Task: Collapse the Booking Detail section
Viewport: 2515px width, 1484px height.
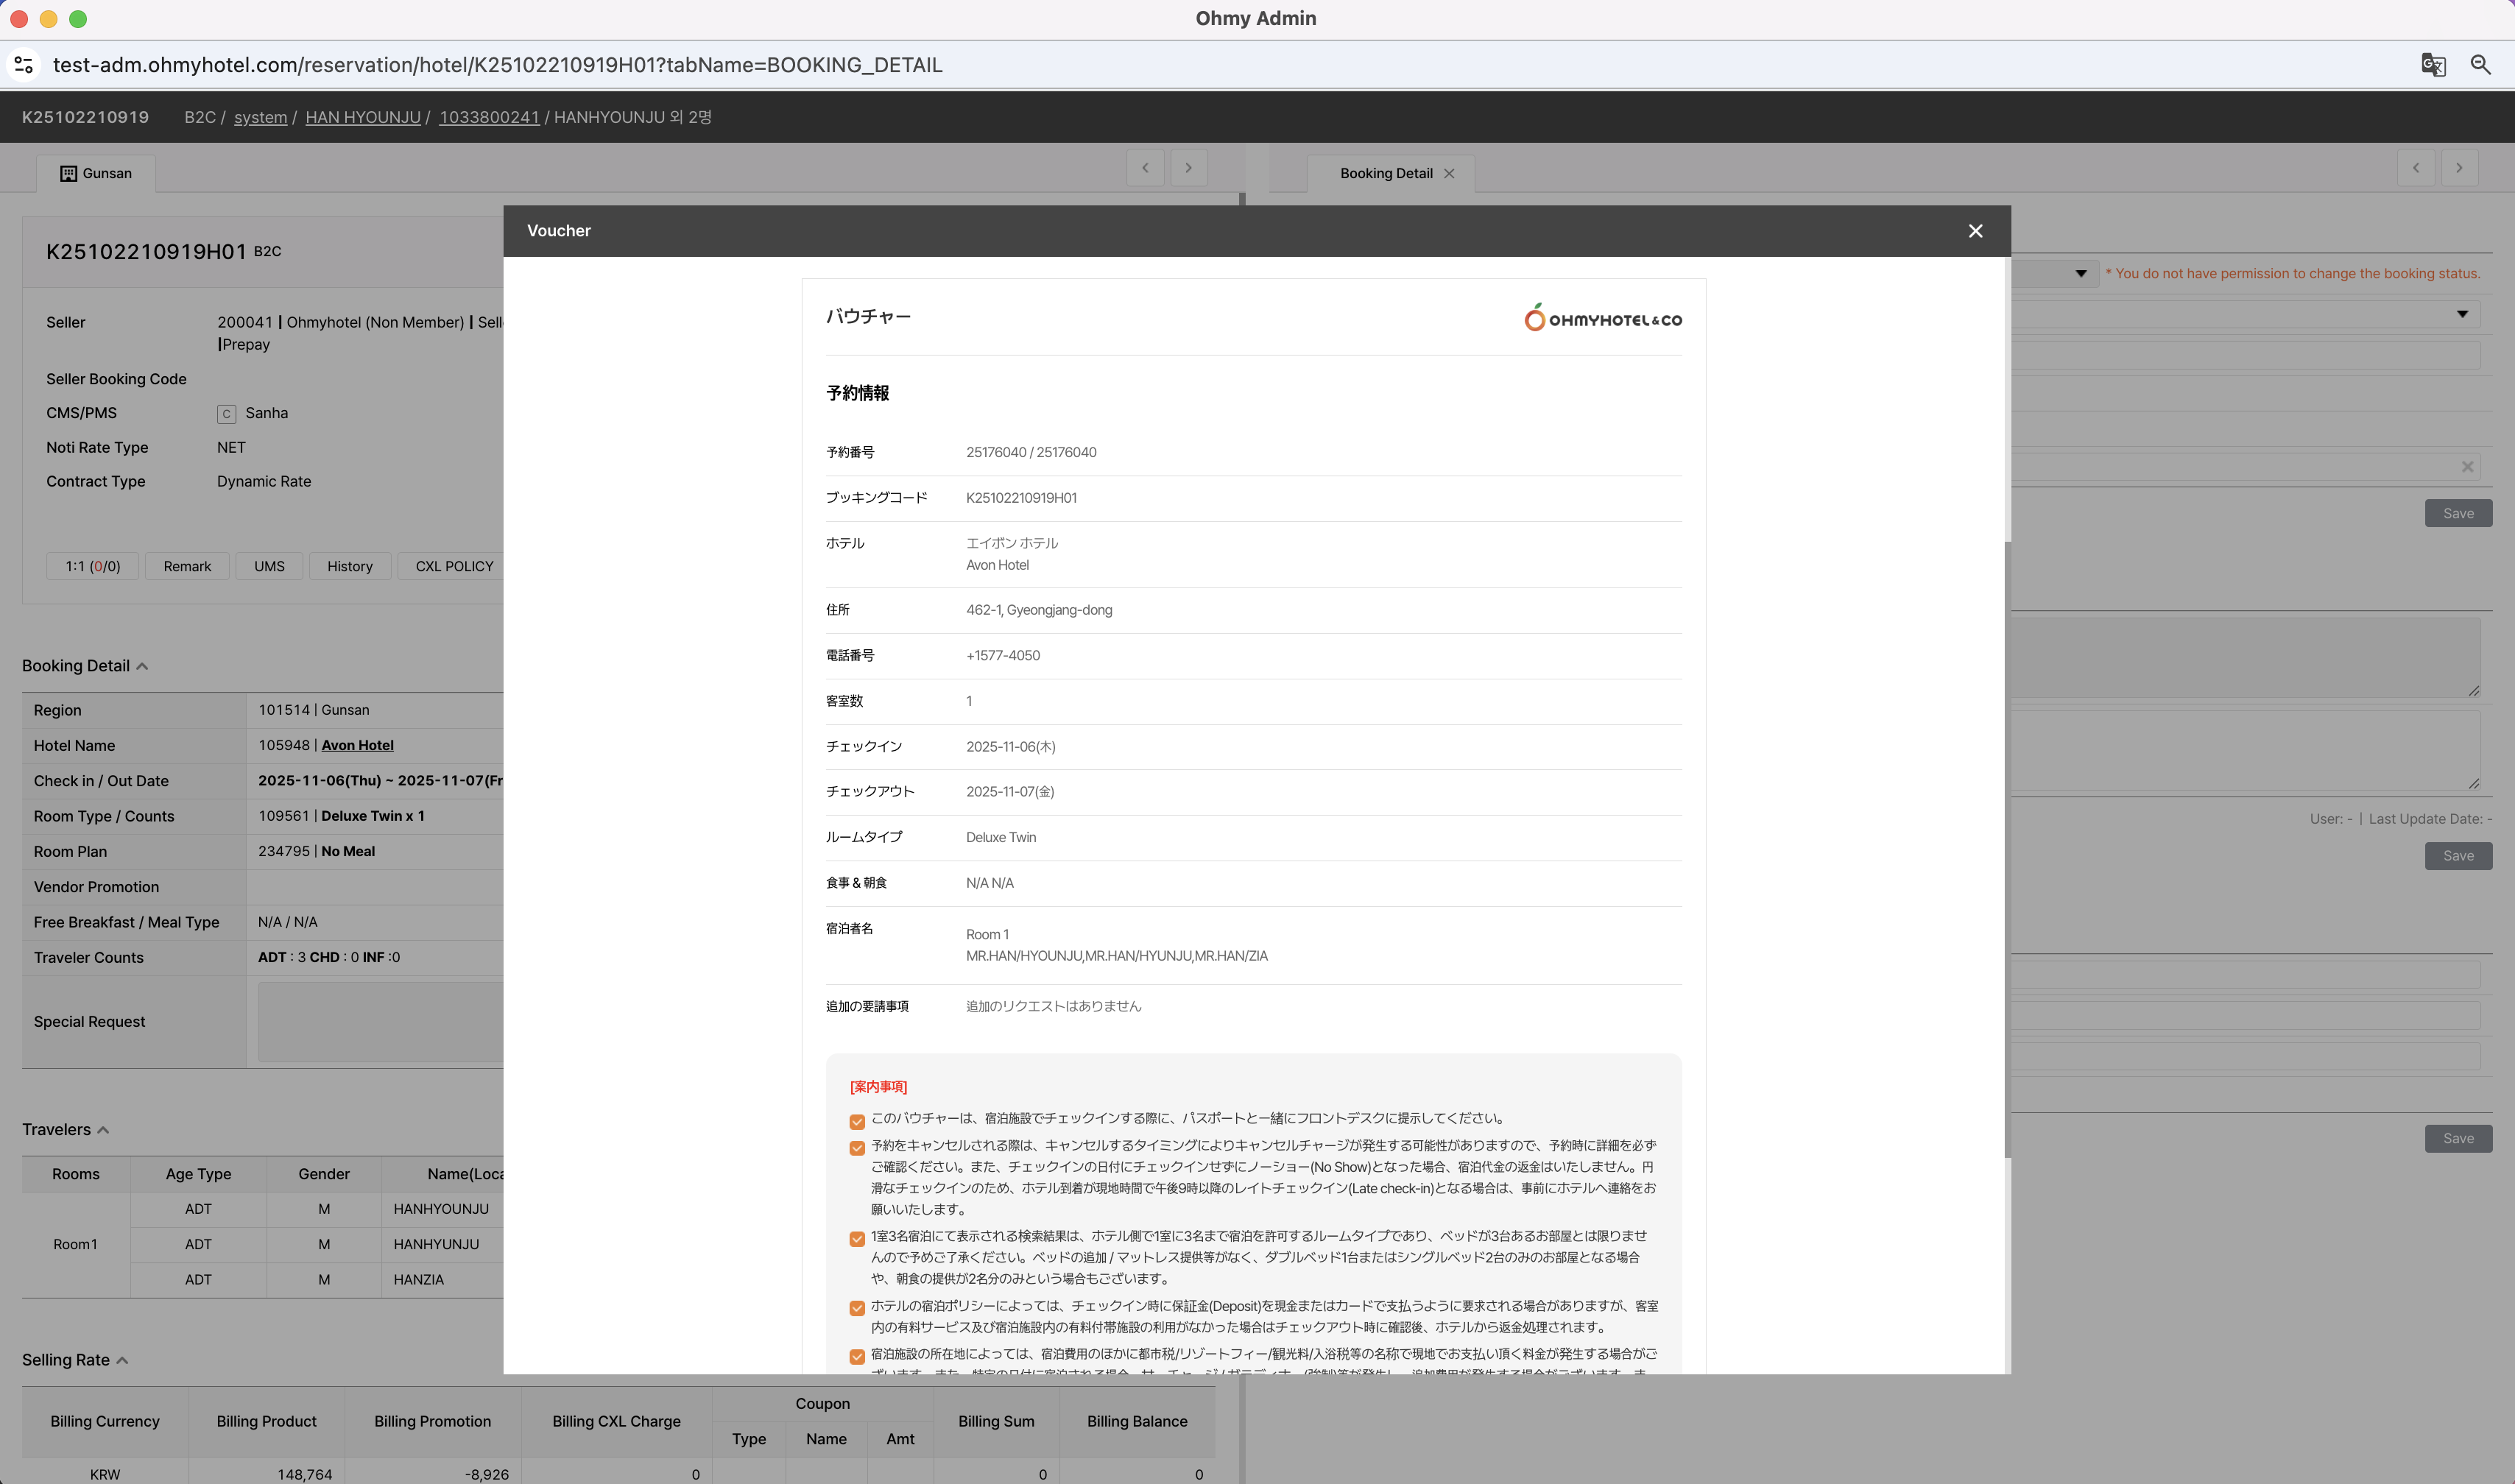Action: (142, 667)
